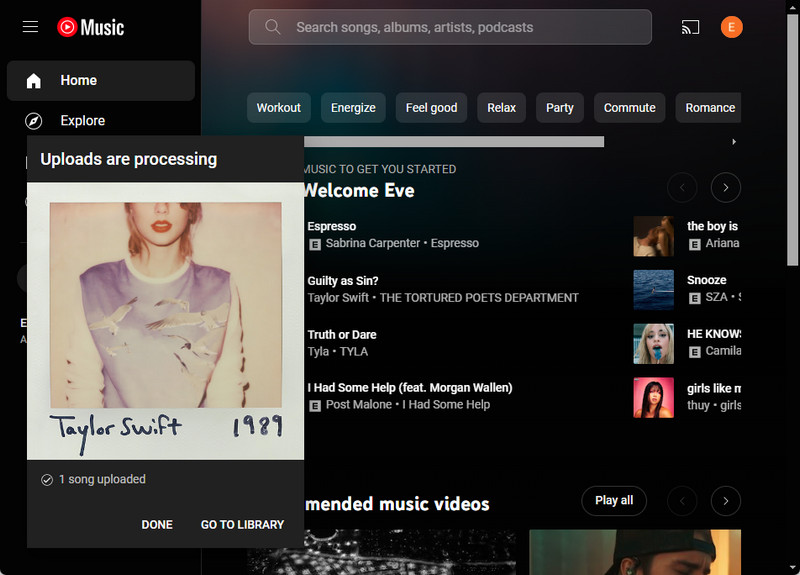The height and width of the screenshot is (575, 800).
Task: Click the explicit badge beside Camila
Action: point(694,352)
